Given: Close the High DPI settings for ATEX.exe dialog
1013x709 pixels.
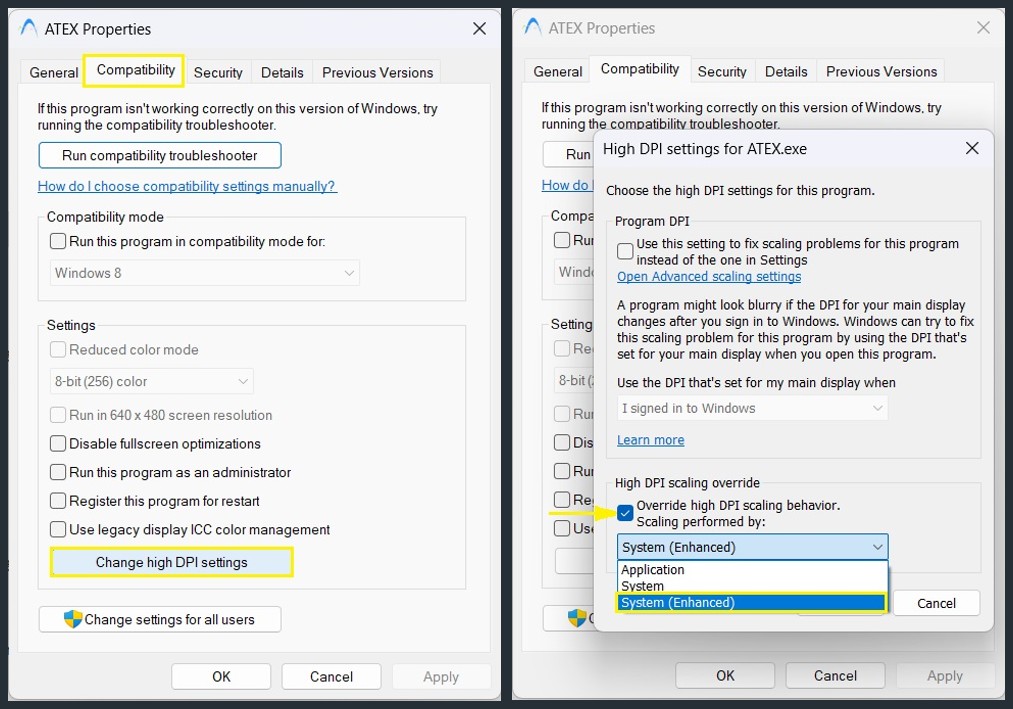Looking at the screenshot, I should 972,149.
